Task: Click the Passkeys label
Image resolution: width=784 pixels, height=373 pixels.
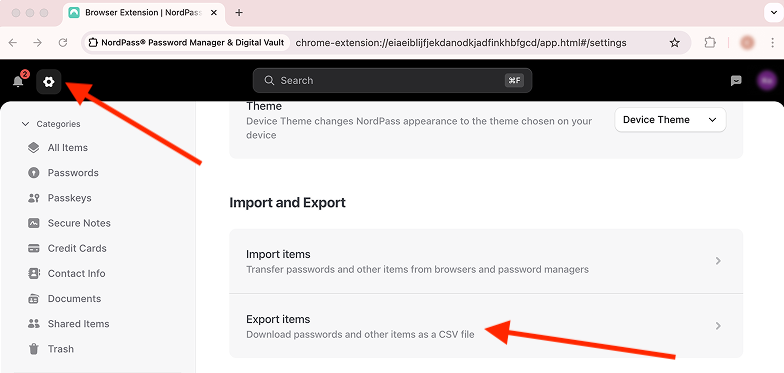Action: pyautogui.click(x=70, y=198)
